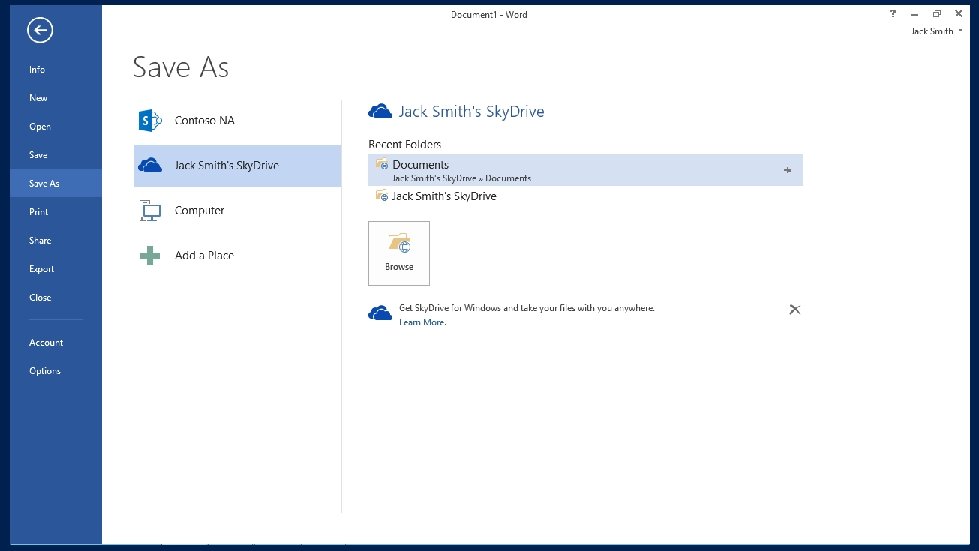
Task: Open the Jack Smith account dropdown
Action: click(x=936, y=31)
